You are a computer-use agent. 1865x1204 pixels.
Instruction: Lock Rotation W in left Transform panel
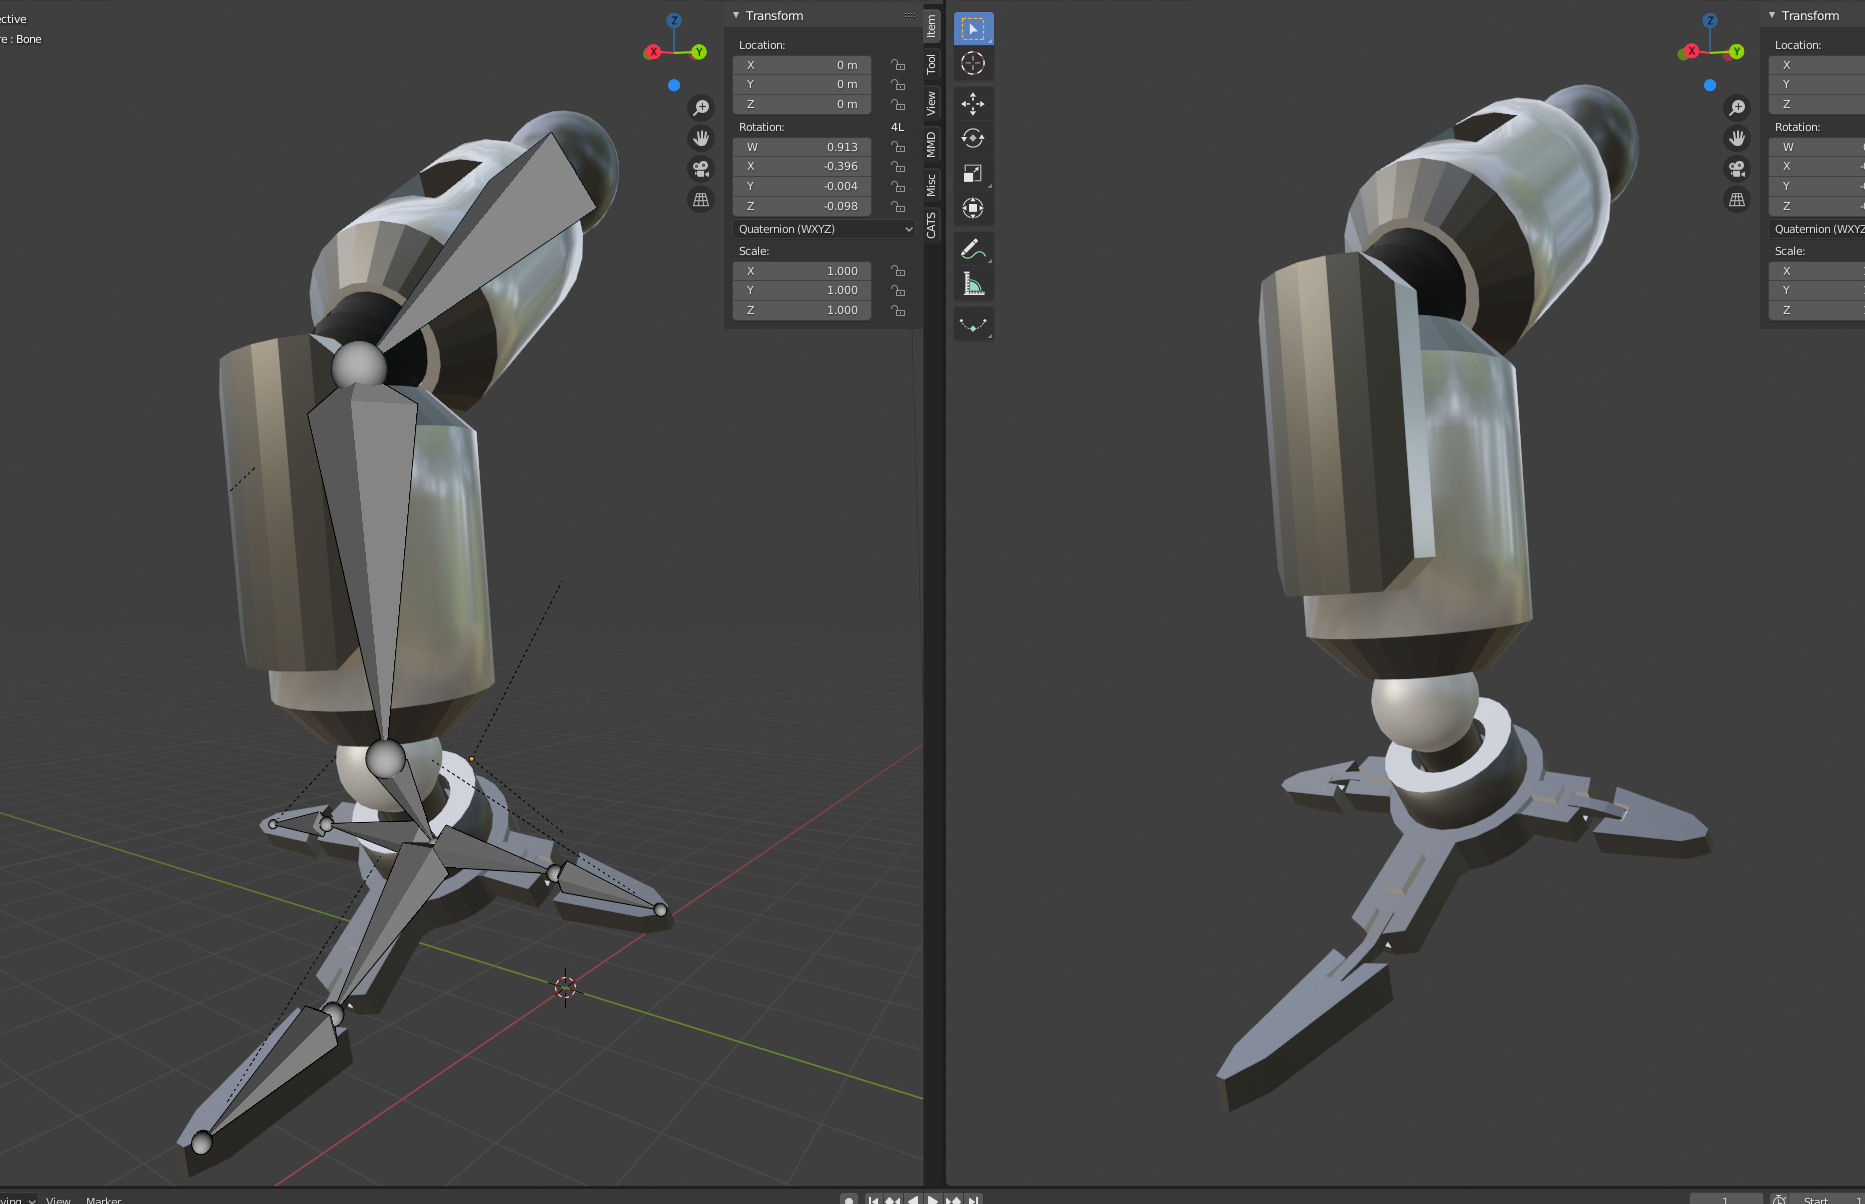898,147
